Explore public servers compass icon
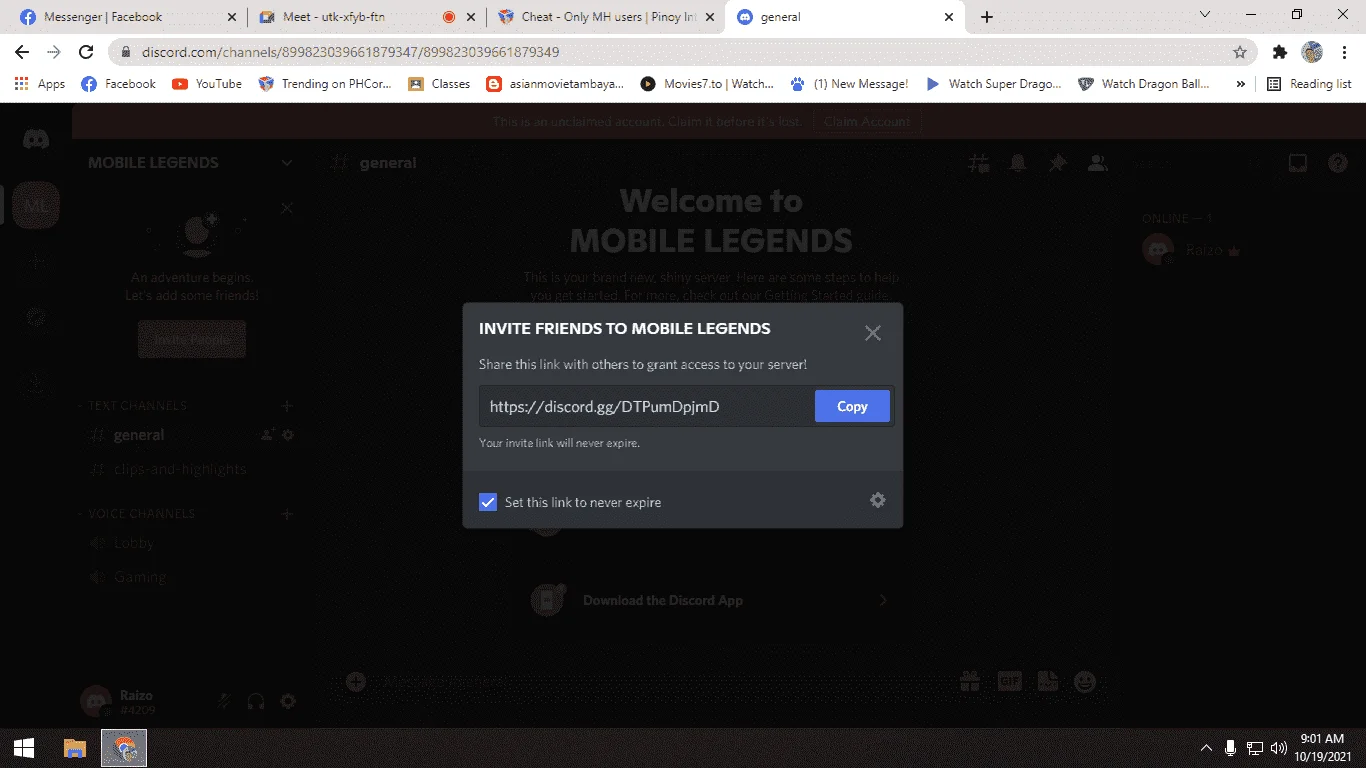This screenshot has width=1366, height=768. coord(36,318)
